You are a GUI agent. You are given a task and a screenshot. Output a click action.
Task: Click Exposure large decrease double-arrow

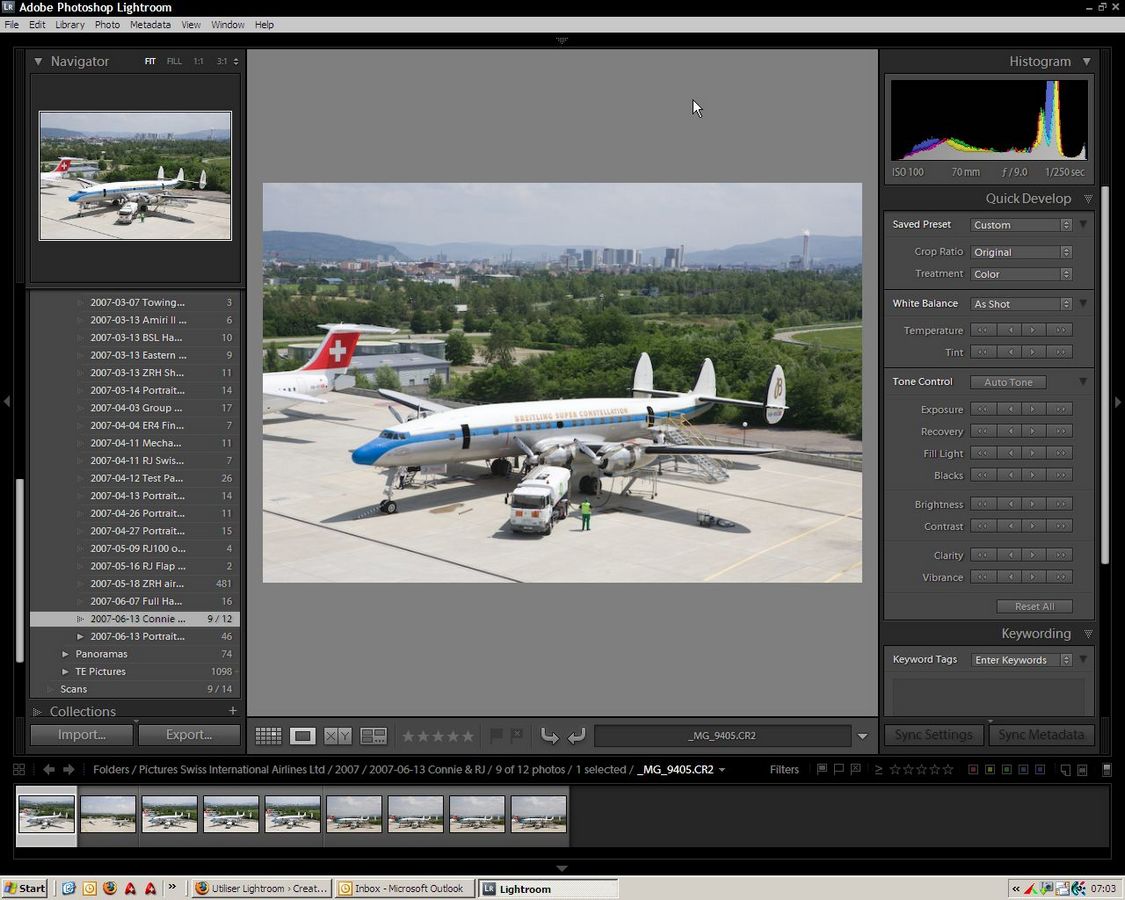(982, 409)
